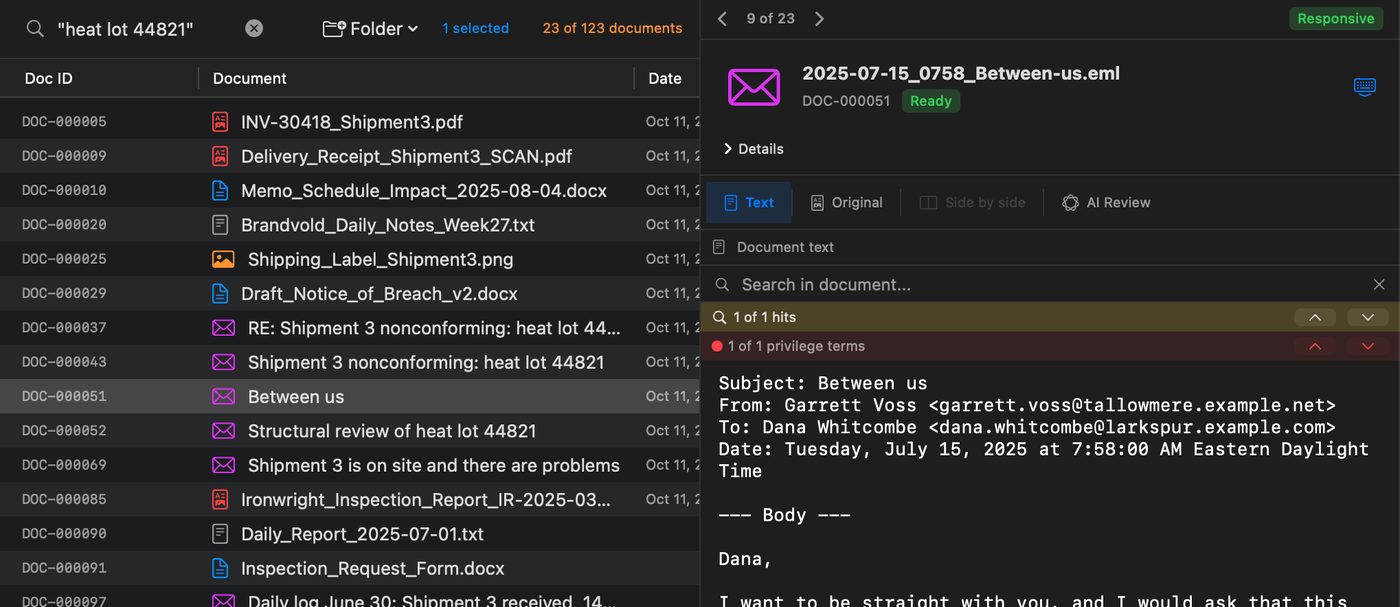The width and height of the screenshot is (1400, 607).
Task: Click the "1 selected" indicator
Action: click(476, 28)
